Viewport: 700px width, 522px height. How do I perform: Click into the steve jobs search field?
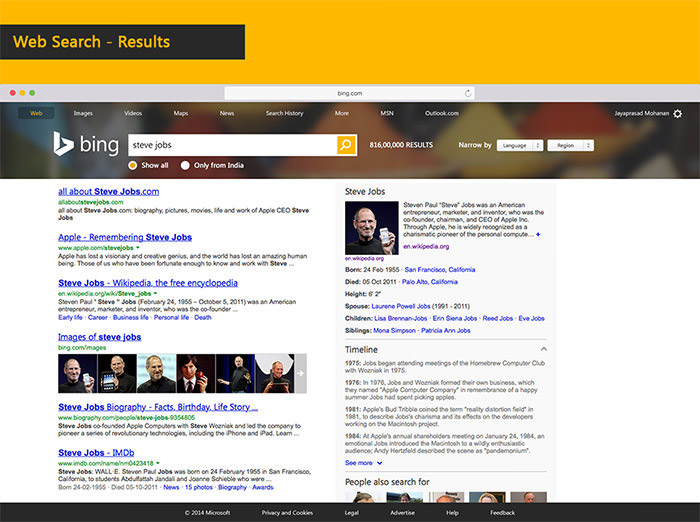[x=232, y=145]
